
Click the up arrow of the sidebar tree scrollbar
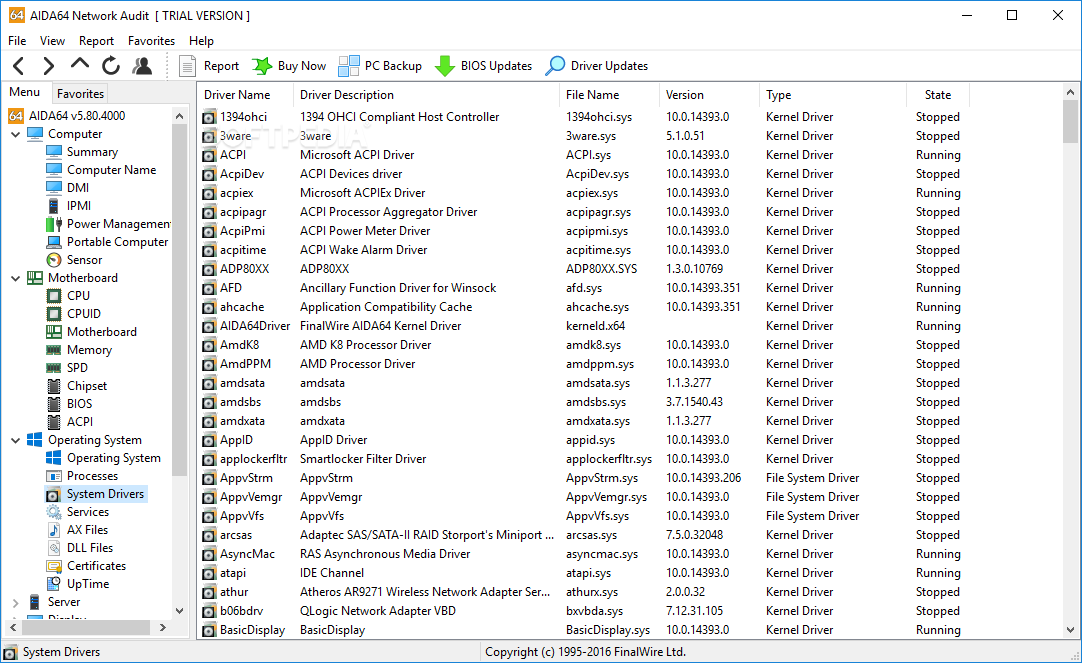pyautogui.click(x=179, y=116)
